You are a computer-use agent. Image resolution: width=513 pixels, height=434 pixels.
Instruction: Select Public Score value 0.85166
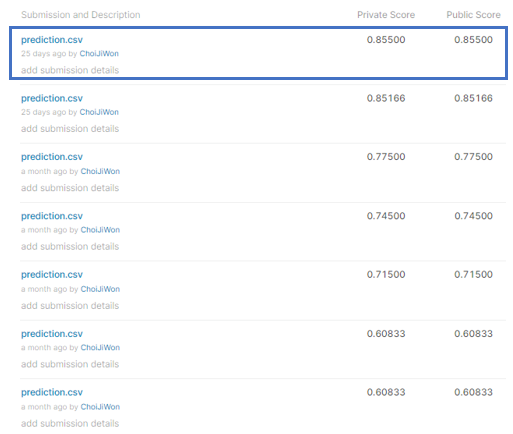pos(473,98)
